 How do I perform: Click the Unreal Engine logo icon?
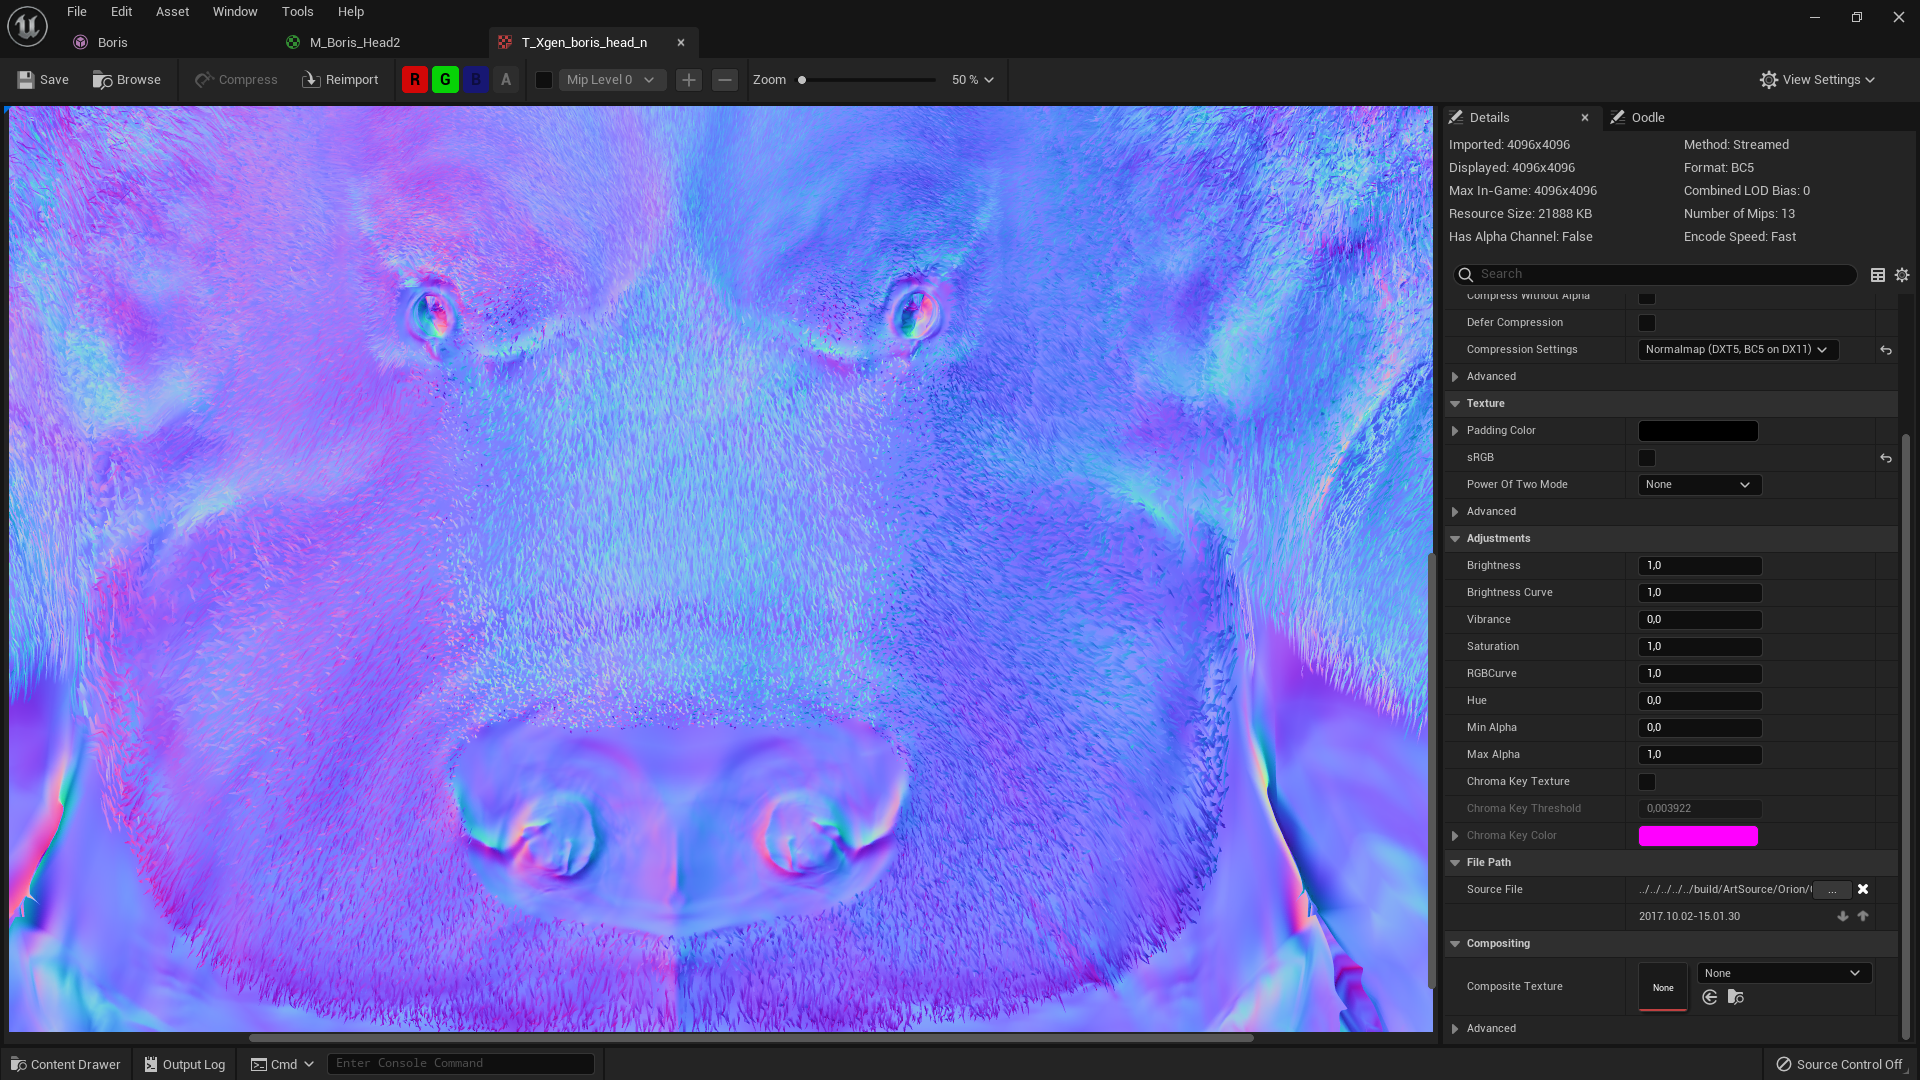[x=27, y=26]
